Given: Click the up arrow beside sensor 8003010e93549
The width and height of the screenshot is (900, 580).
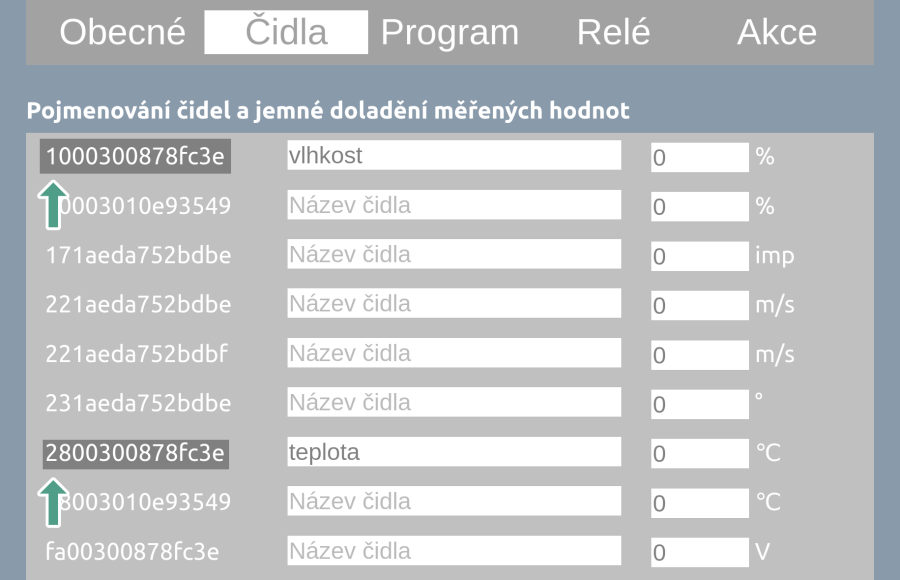Looking at the screenshot, I should 52,501.
